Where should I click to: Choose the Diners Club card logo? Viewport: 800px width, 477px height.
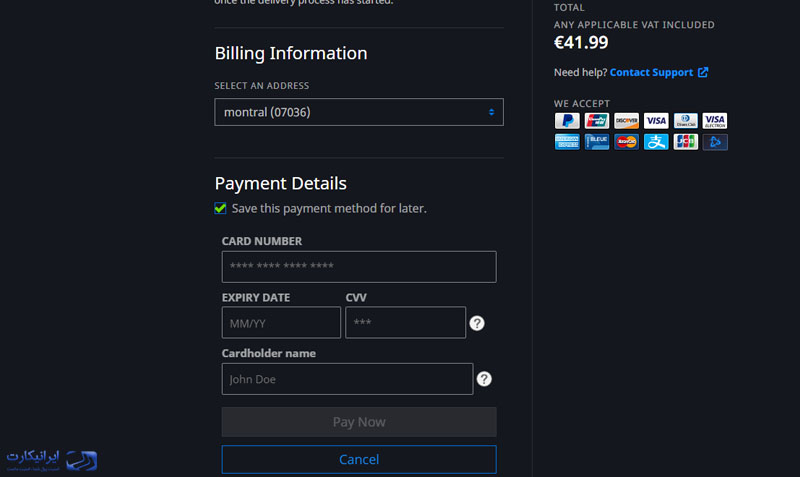(685, 121)
